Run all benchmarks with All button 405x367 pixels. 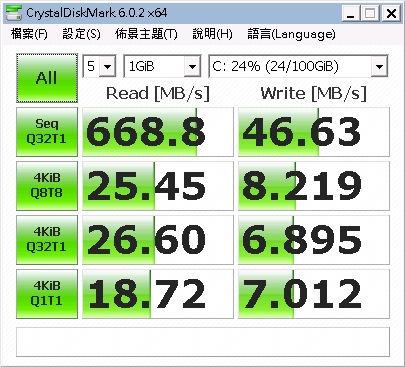(x=47, y=78)
